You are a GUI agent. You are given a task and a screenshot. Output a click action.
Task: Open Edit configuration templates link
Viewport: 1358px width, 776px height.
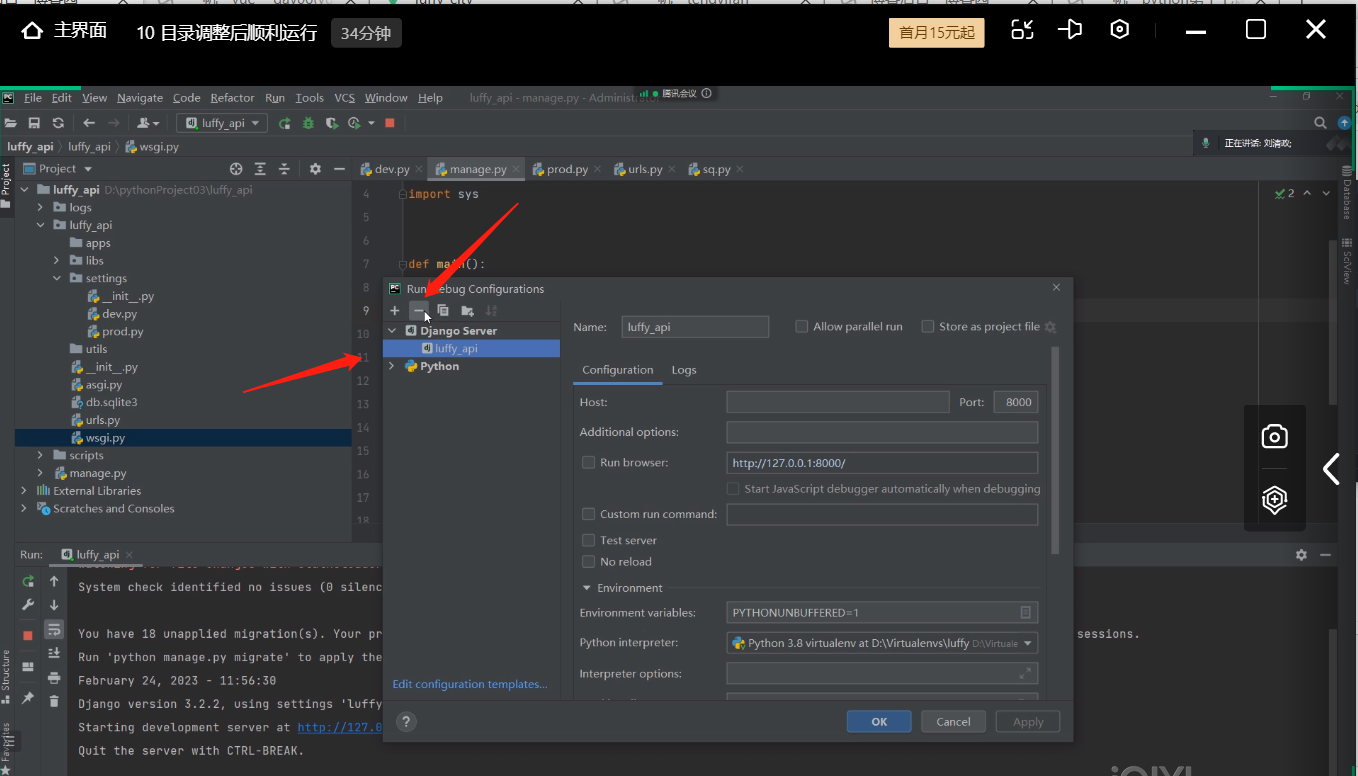pyautogui.click(x=470, y=684)
